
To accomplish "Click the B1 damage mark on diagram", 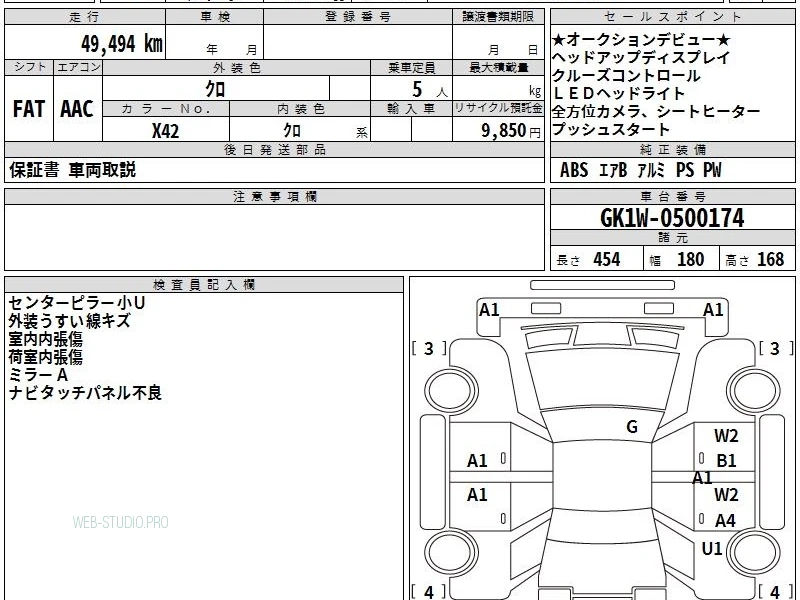I will click(x=726, y=461).
